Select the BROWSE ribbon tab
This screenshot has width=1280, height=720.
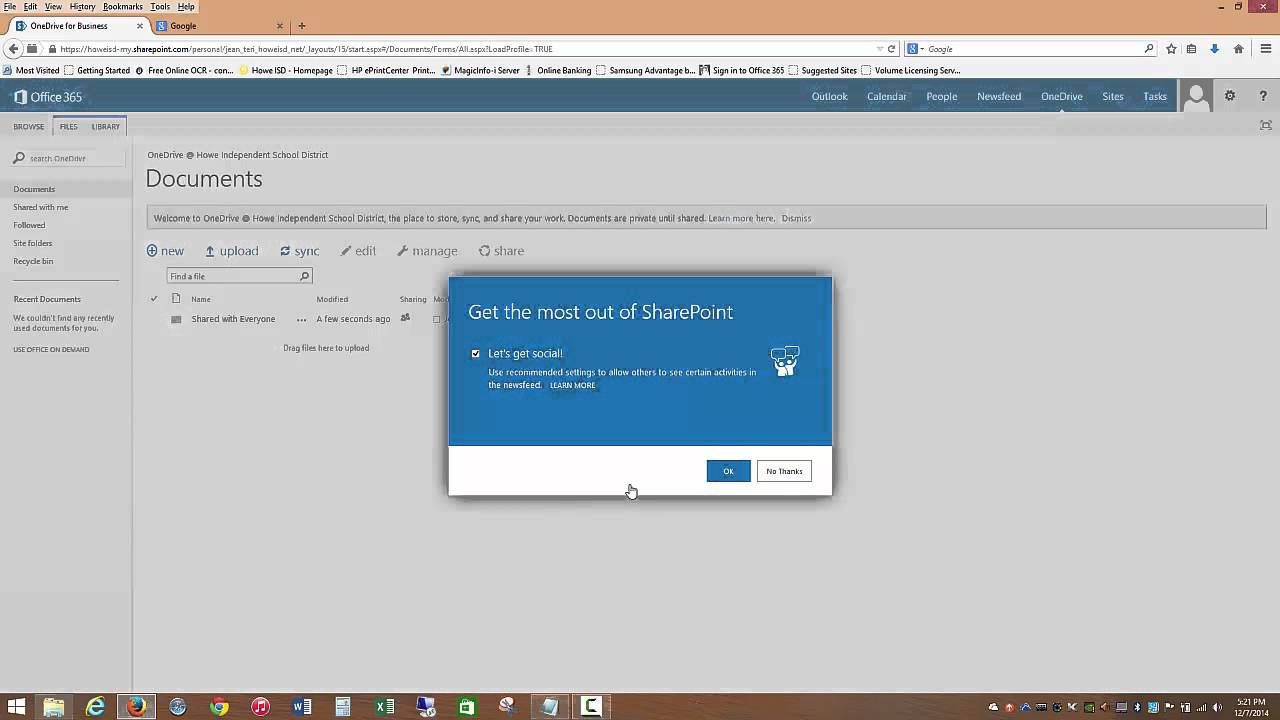point(28,127)
